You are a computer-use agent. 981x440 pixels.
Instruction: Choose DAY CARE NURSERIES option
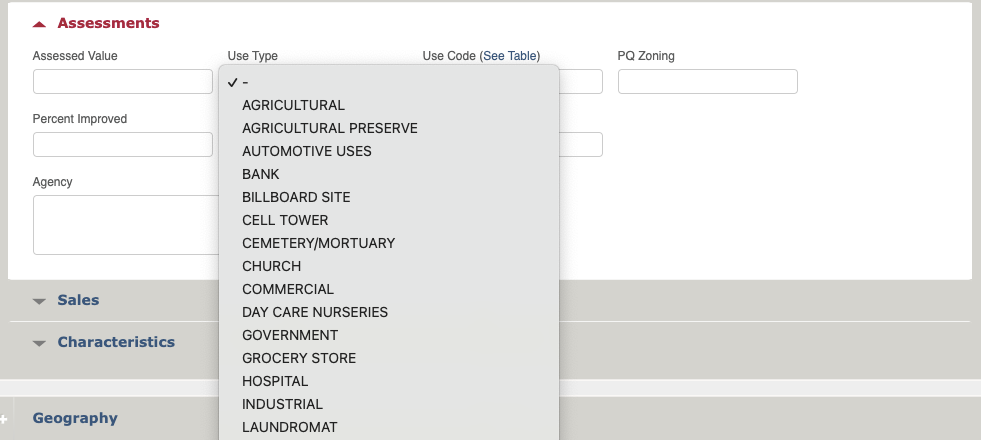(x=389, y=312)
